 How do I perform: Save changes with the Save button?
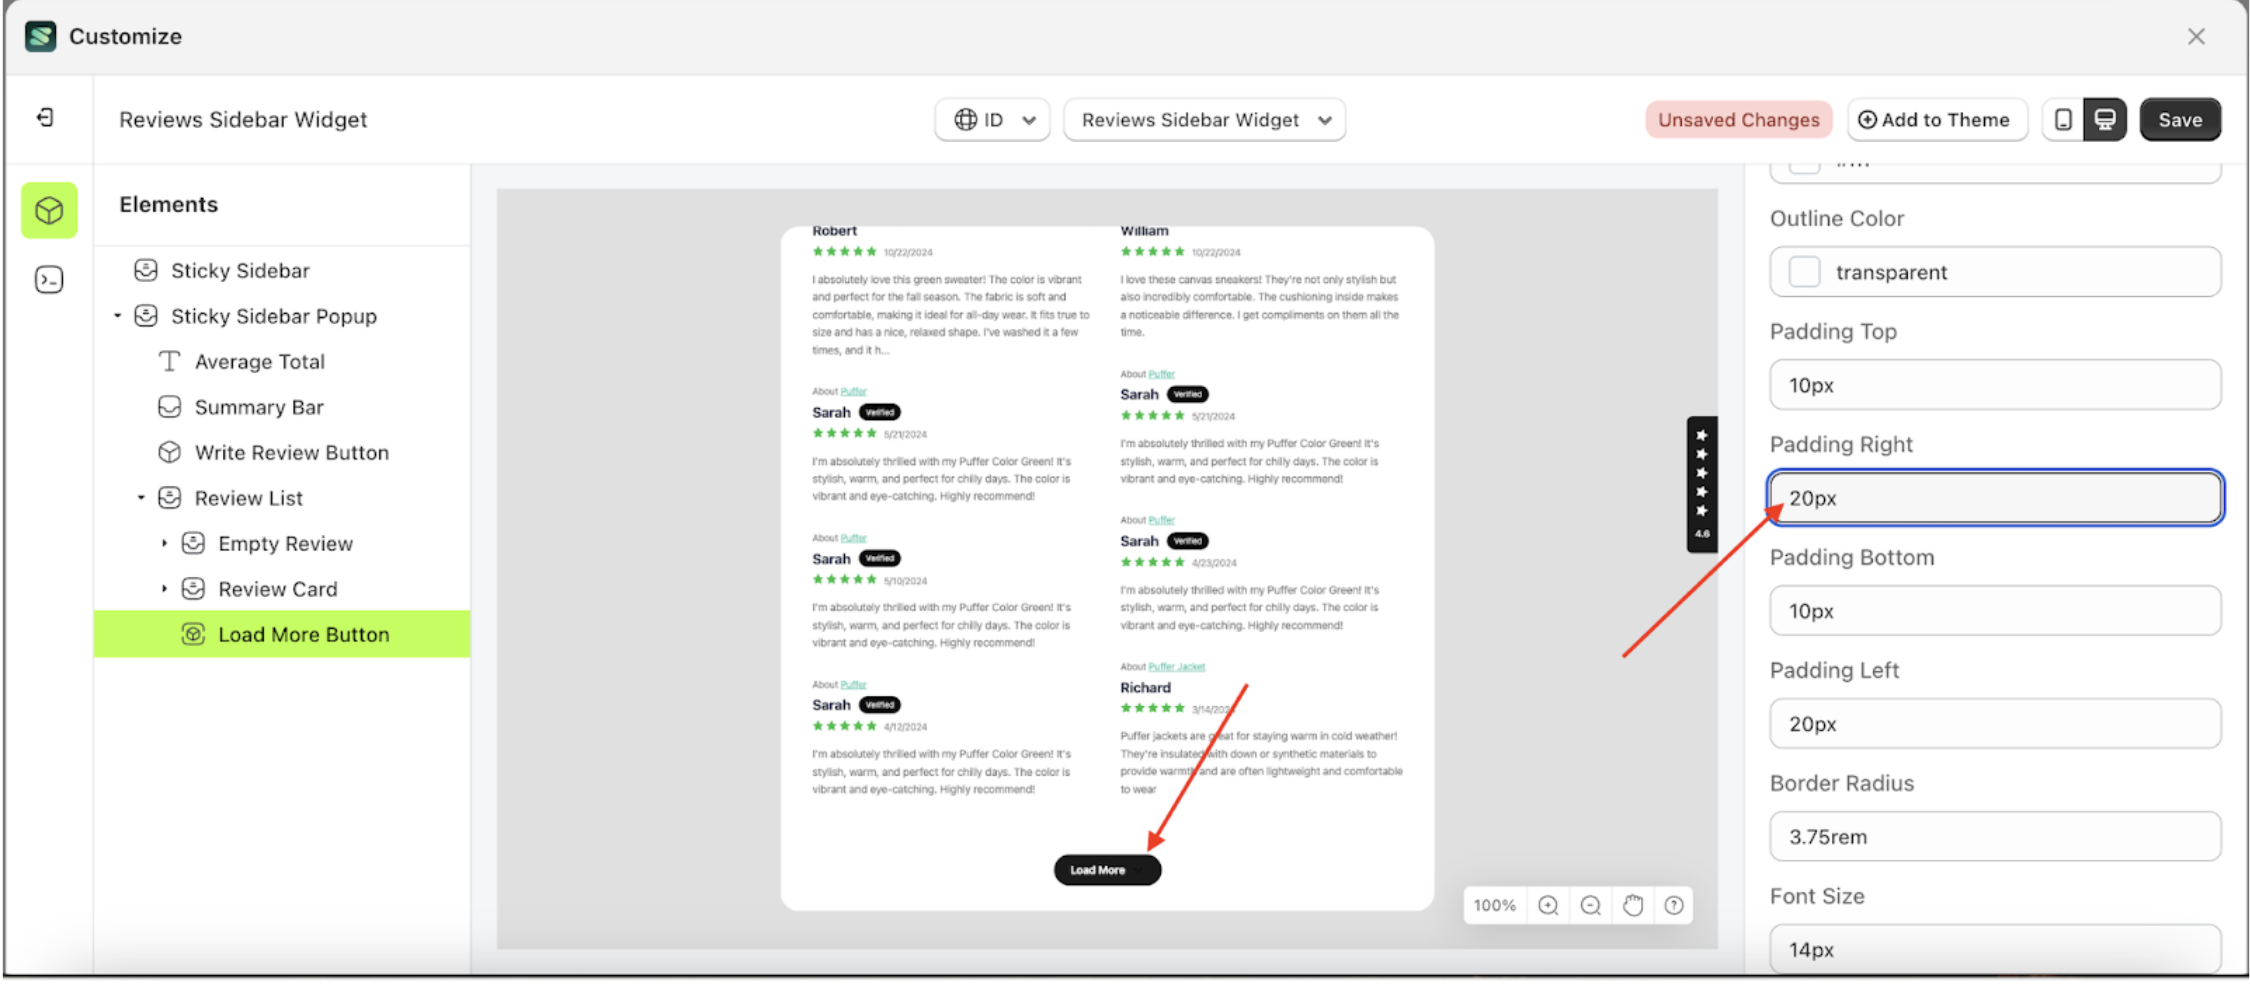tap(2180, 119)
